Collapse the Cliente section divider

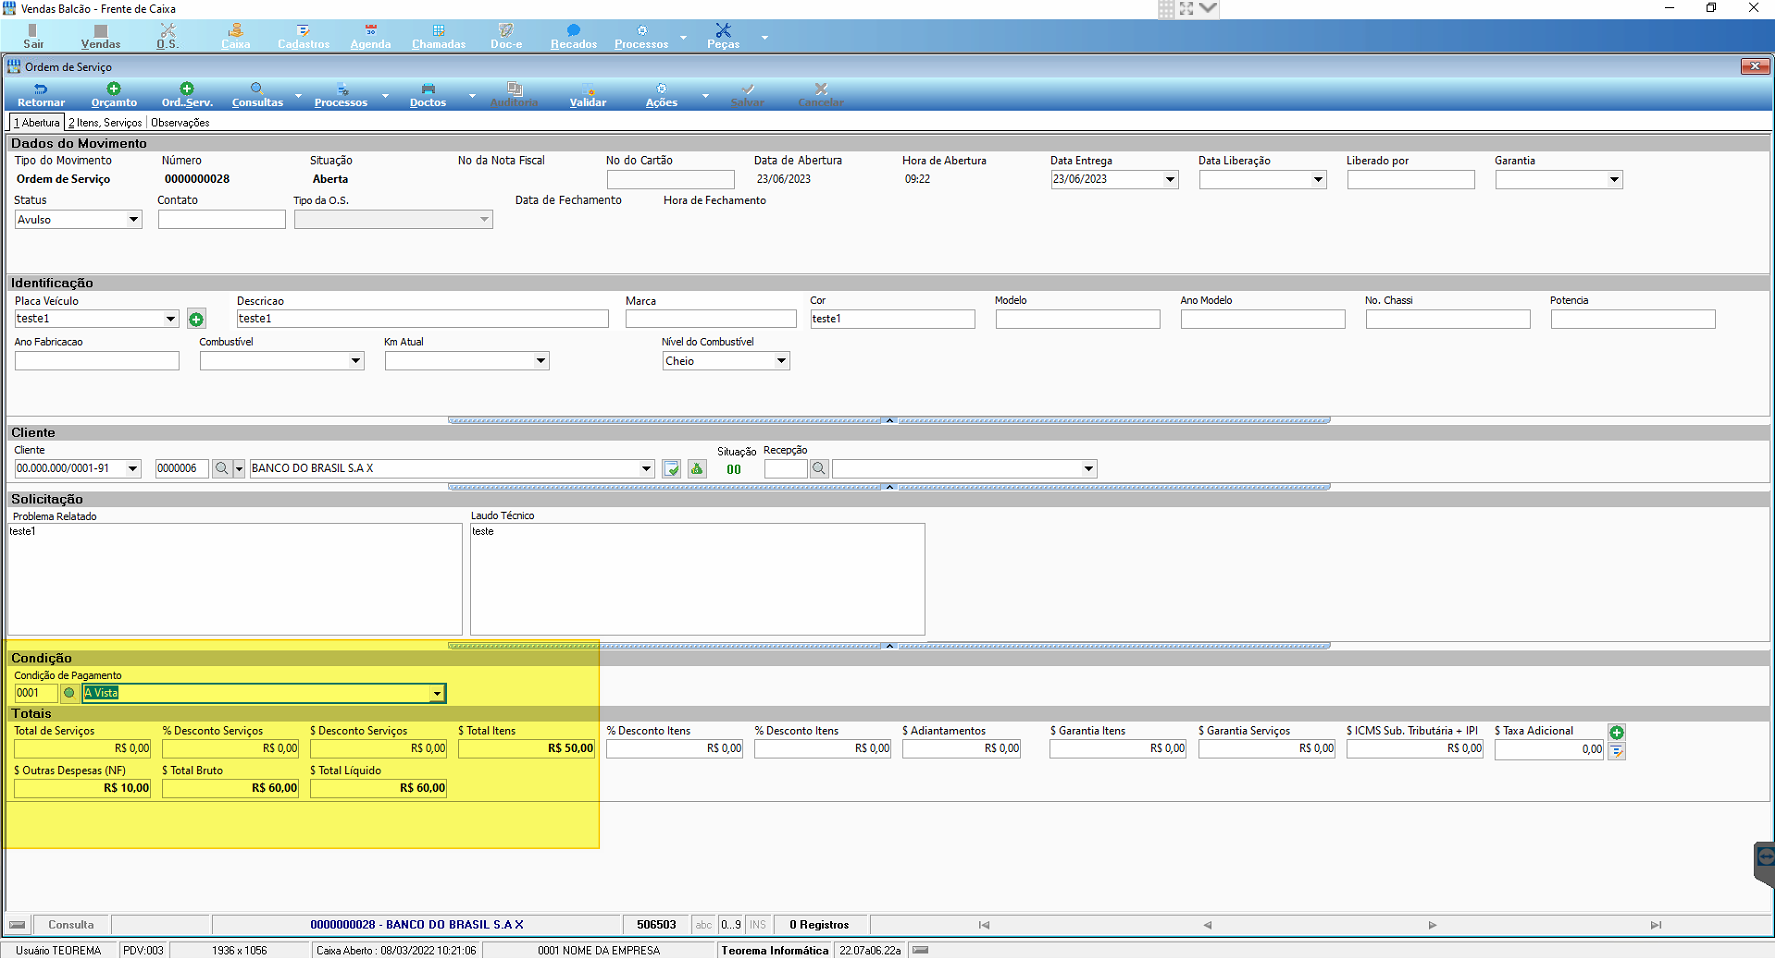[x=889, y=487]
